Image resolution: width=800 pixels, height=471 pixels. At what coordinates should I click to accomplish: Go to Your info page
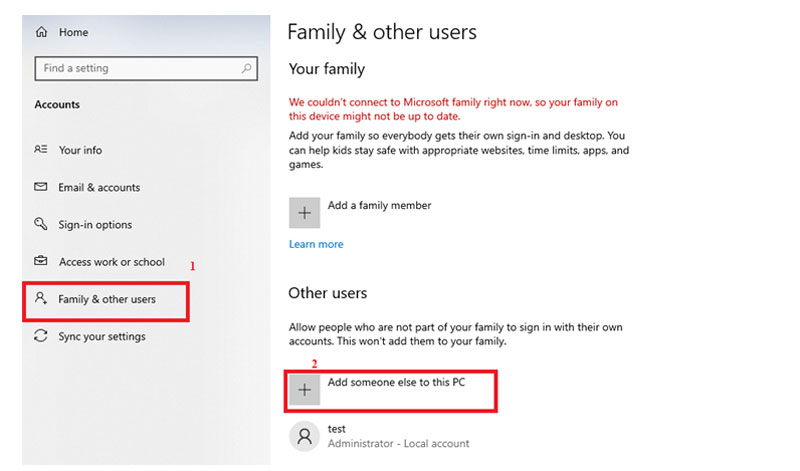(x=80, y=150)
